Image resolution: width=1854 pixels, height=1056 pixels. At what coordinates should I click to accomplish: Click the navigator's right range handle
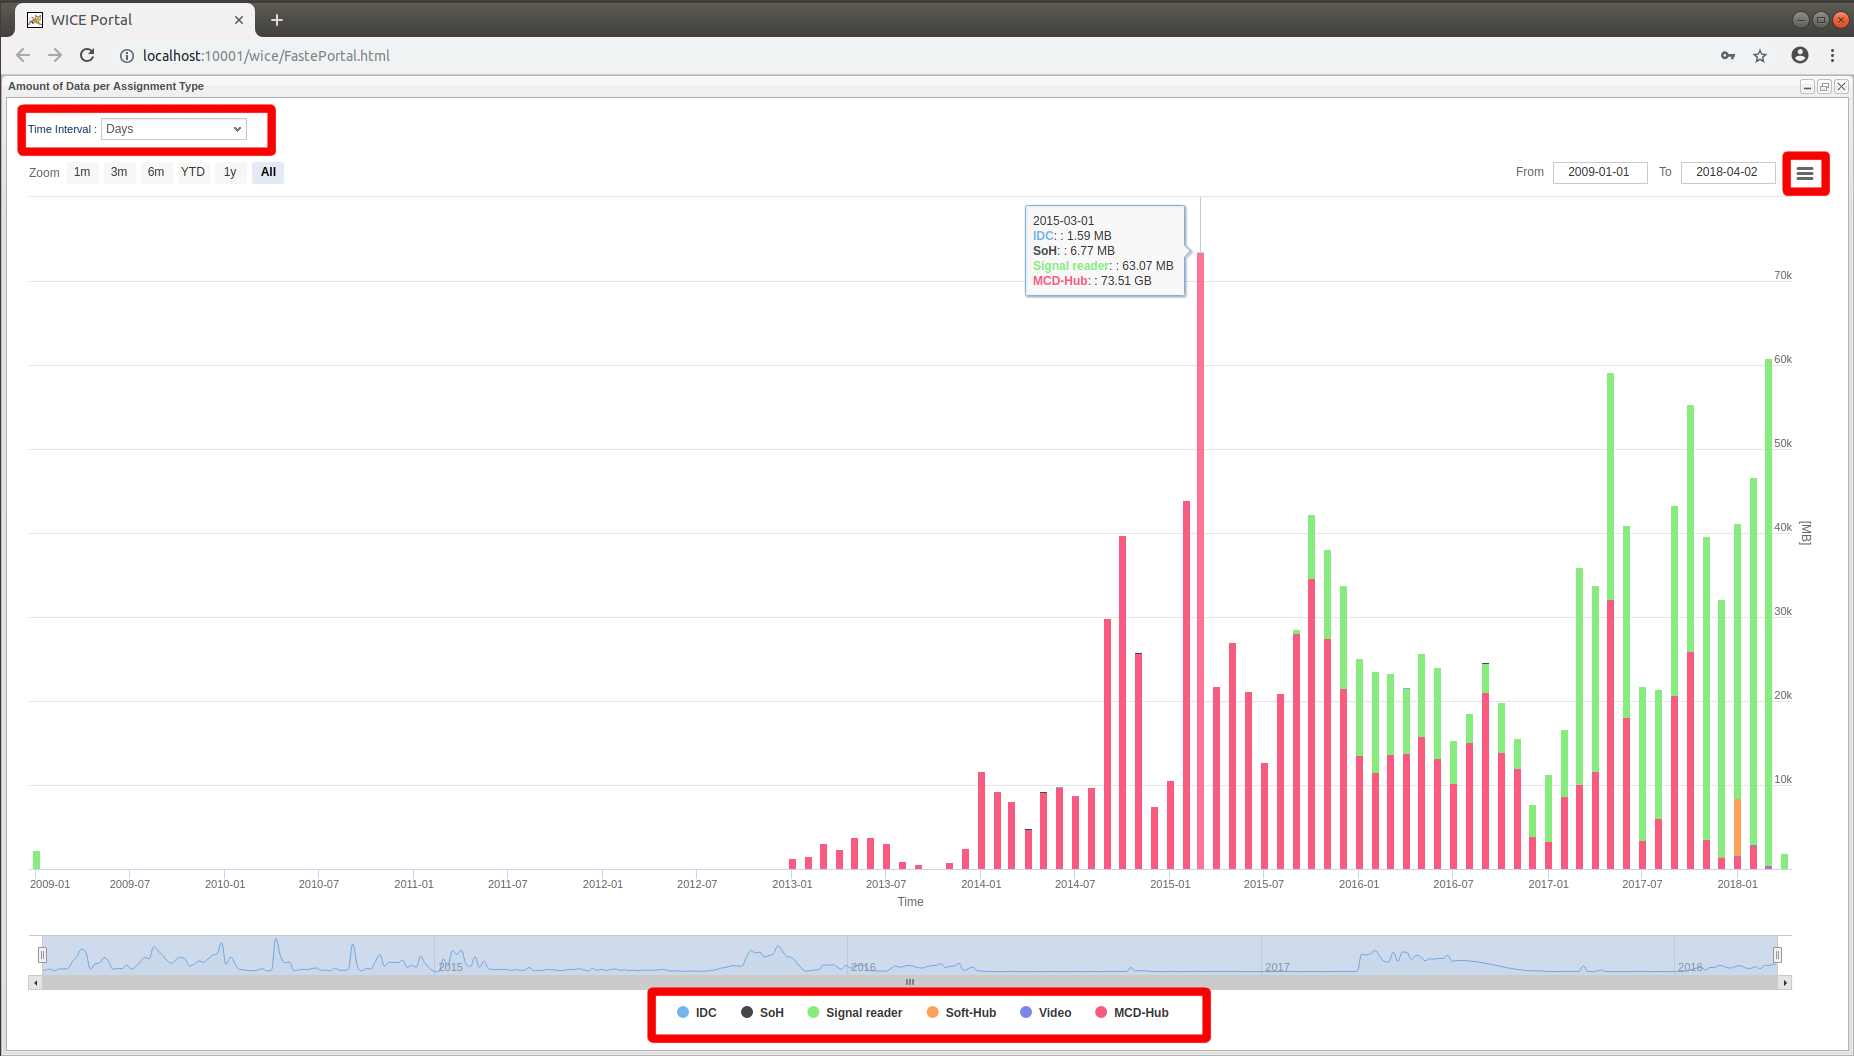click(x=1777, y=955)
